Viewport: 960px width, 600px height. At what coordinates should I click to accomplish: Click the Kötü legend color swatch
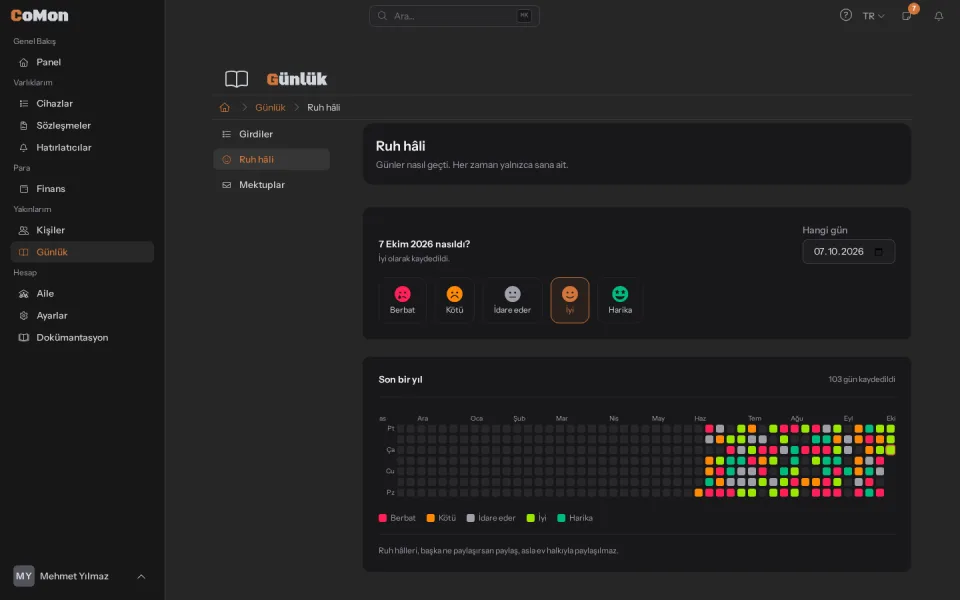click(x=430, y=518)
